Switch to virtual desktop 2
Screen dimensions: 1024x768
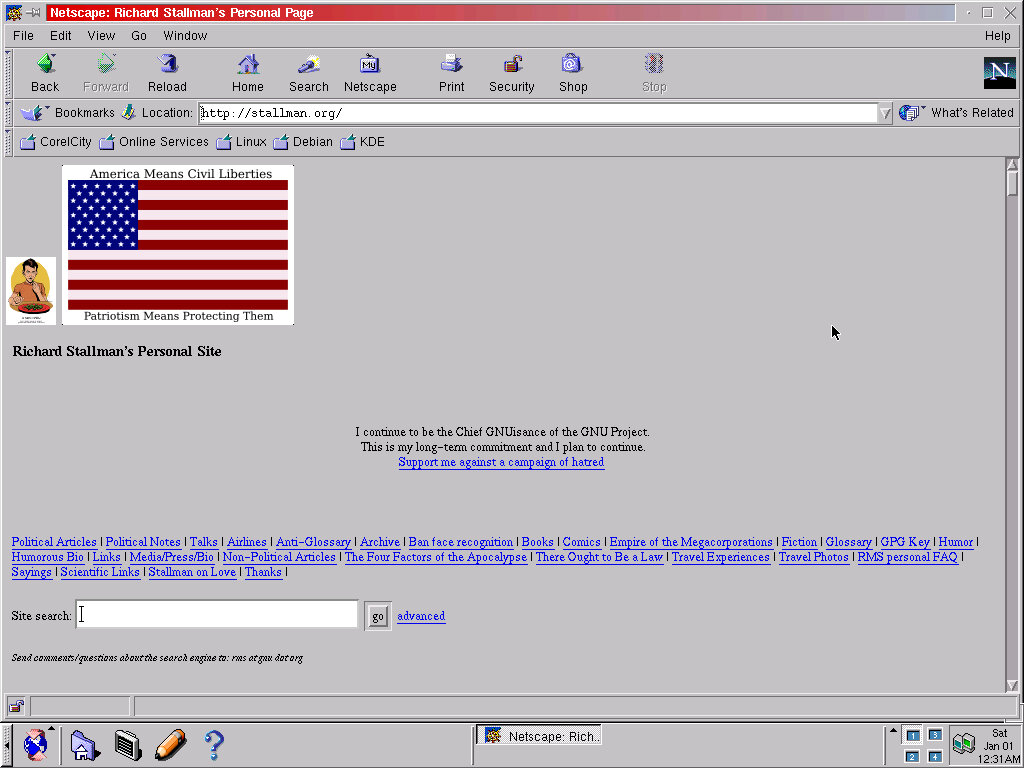coord(912,756)
